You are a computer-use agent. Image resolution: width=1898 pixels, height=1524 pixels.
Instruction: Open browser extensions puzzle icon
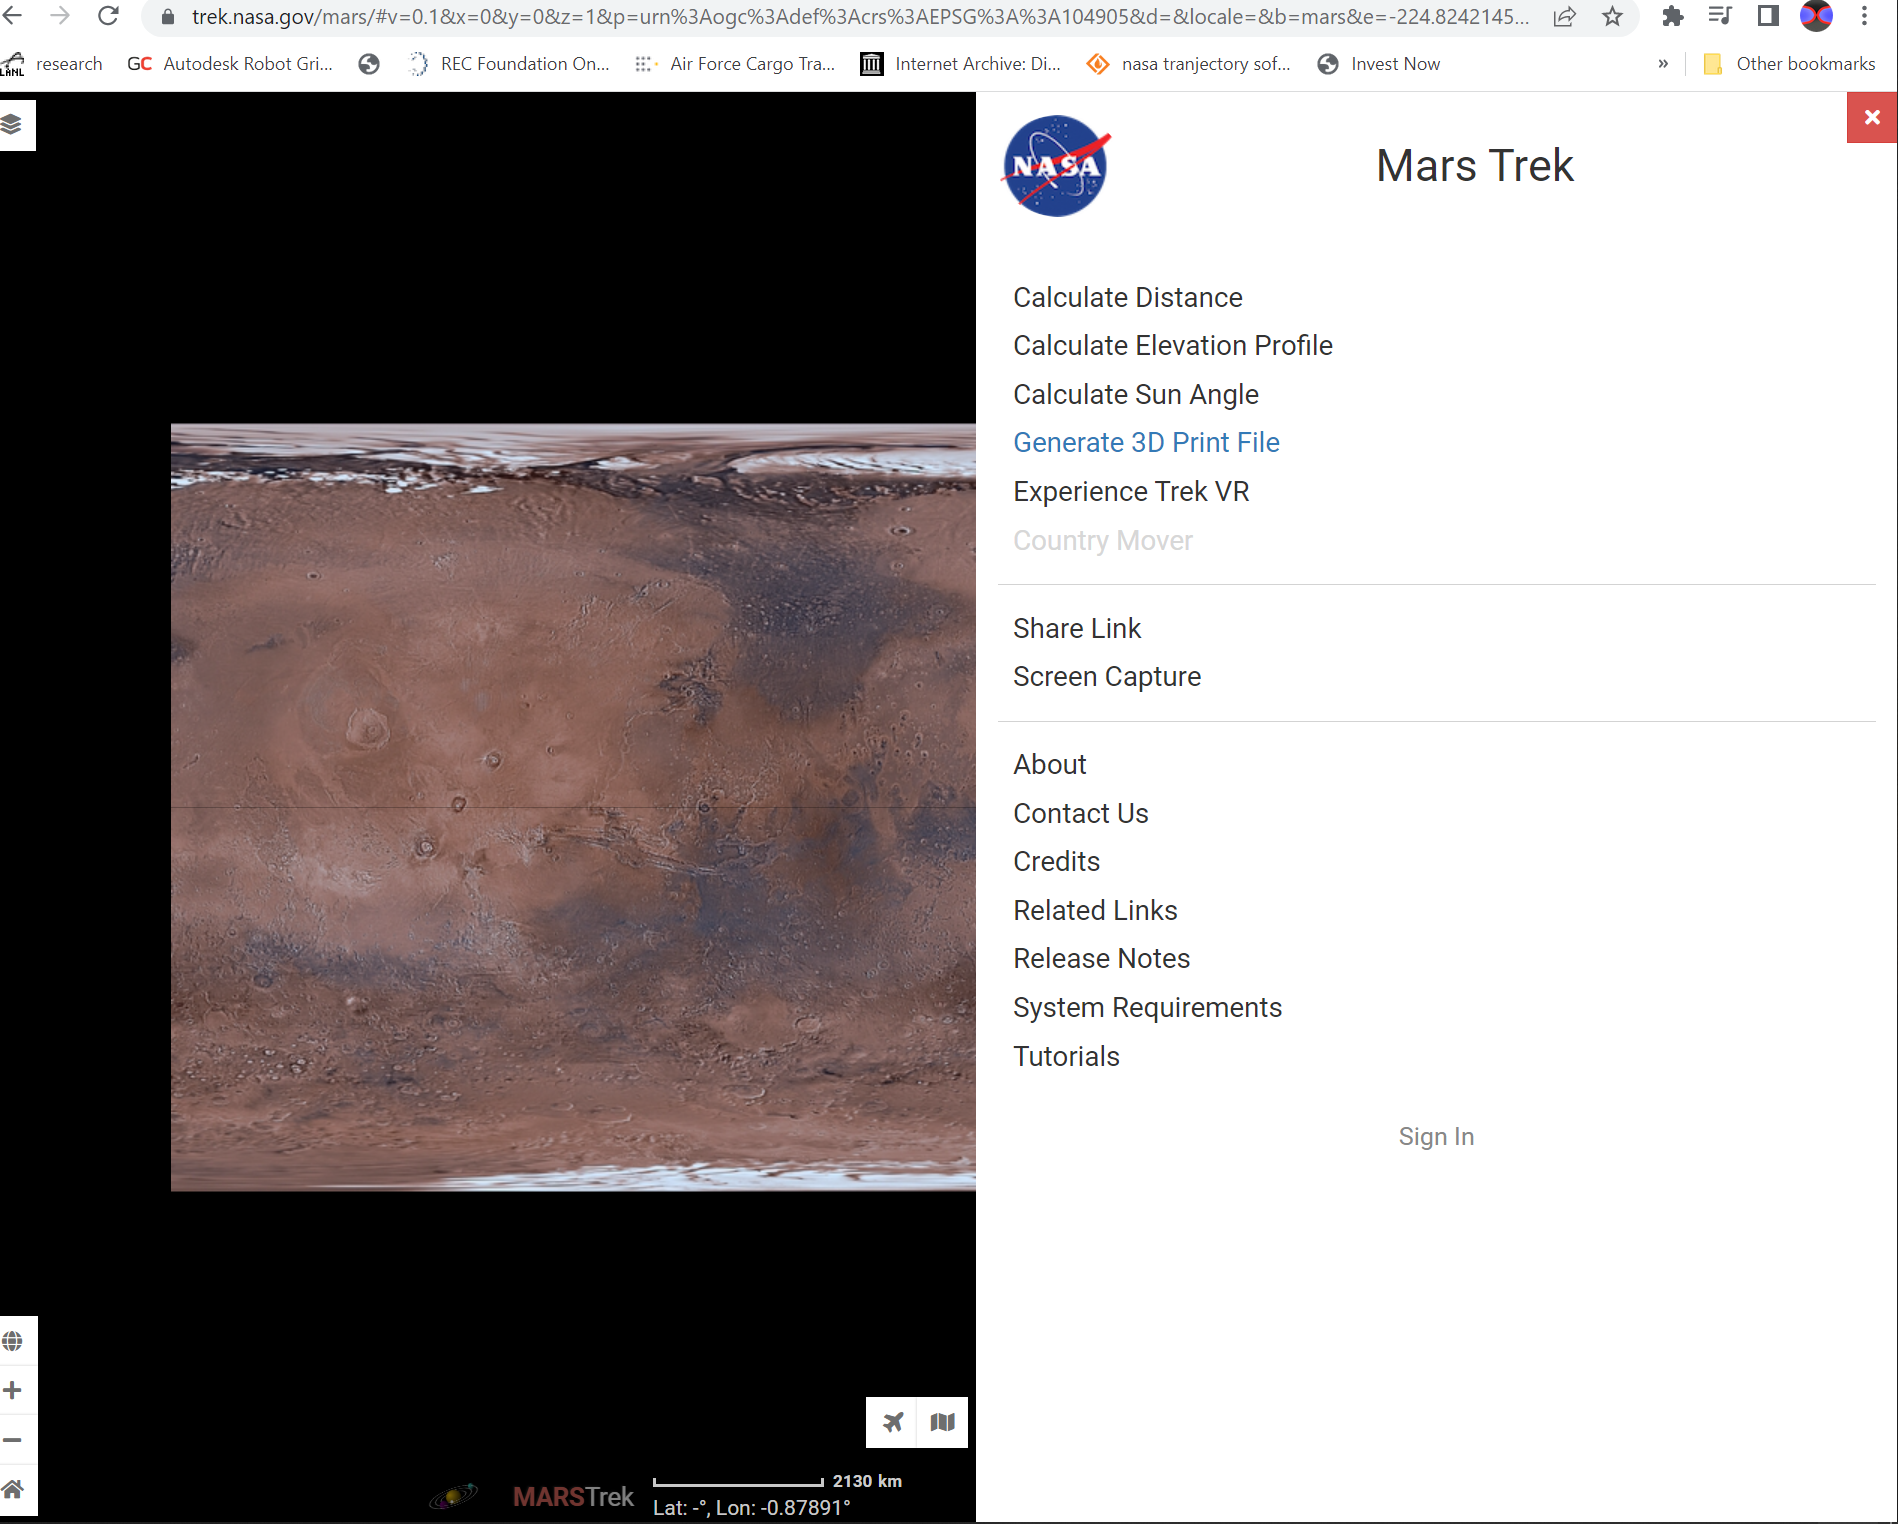coord(1672,16)
